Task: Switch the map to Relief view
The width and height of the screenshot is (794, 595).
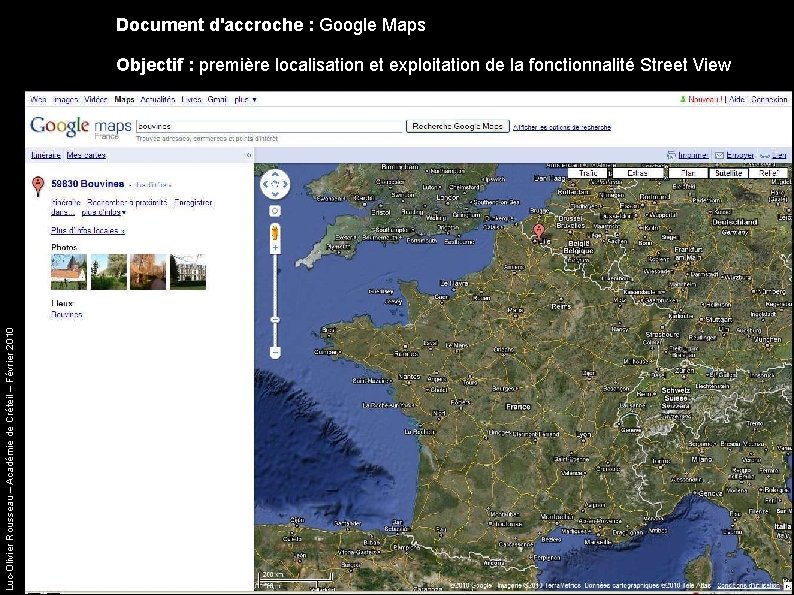Action: (x=768, y=173)
